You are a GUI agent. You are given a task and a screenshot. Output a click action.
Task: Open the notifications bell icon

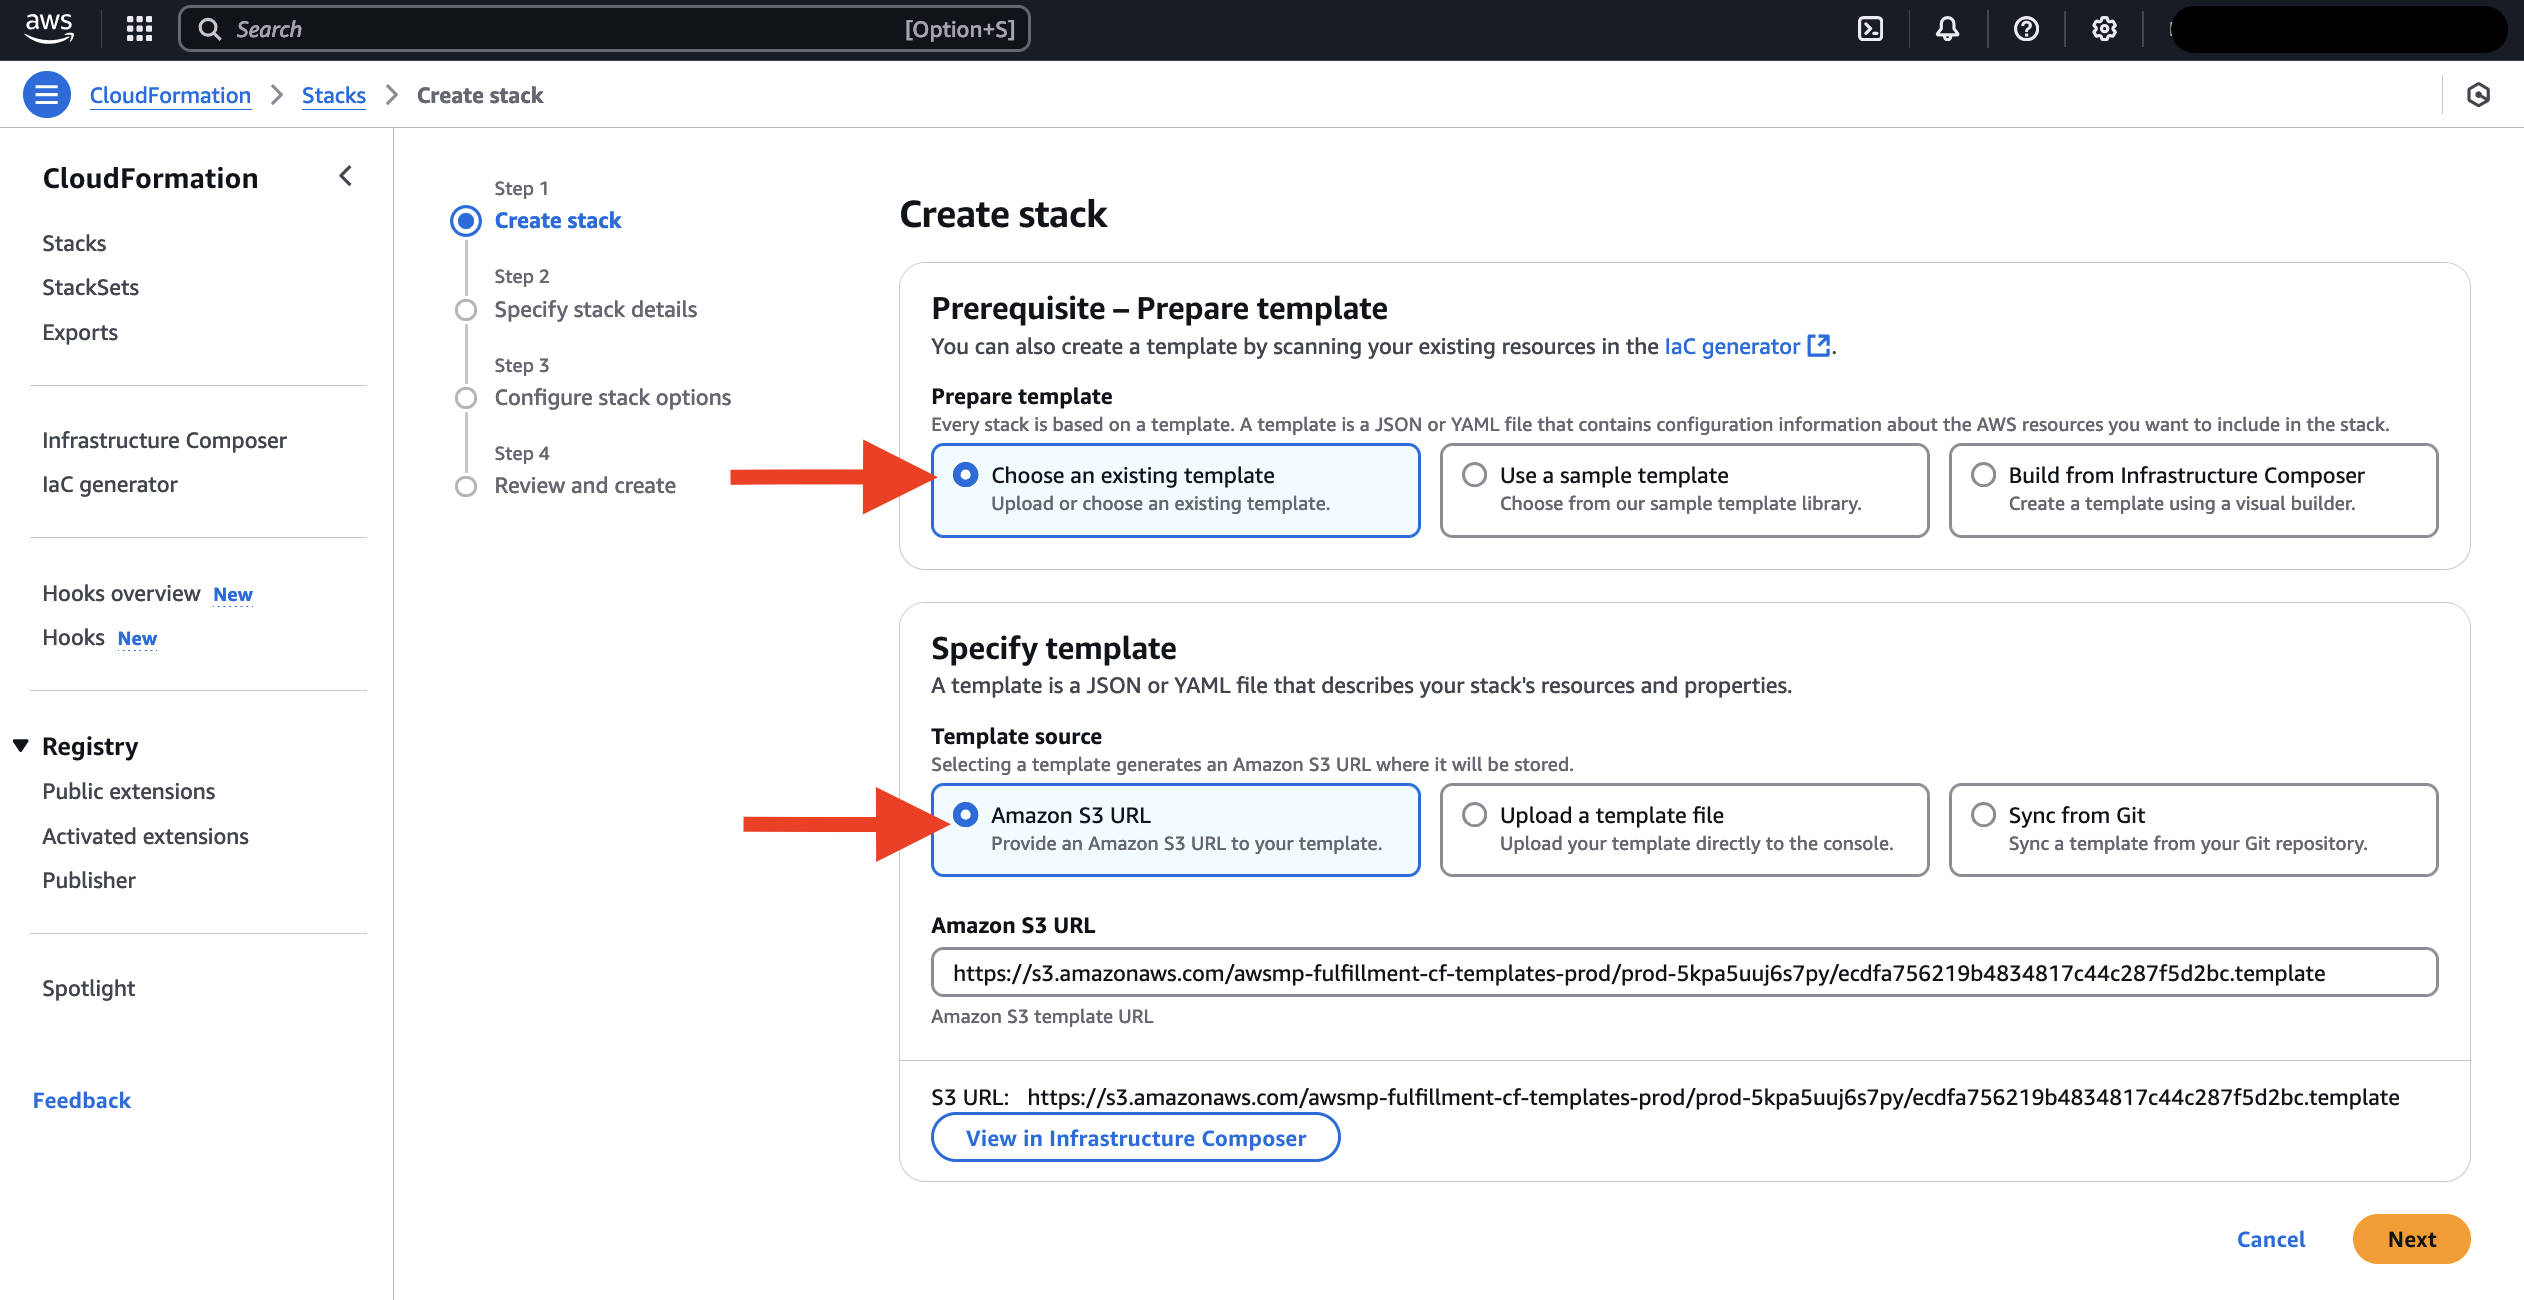(x=1947, y=29)
